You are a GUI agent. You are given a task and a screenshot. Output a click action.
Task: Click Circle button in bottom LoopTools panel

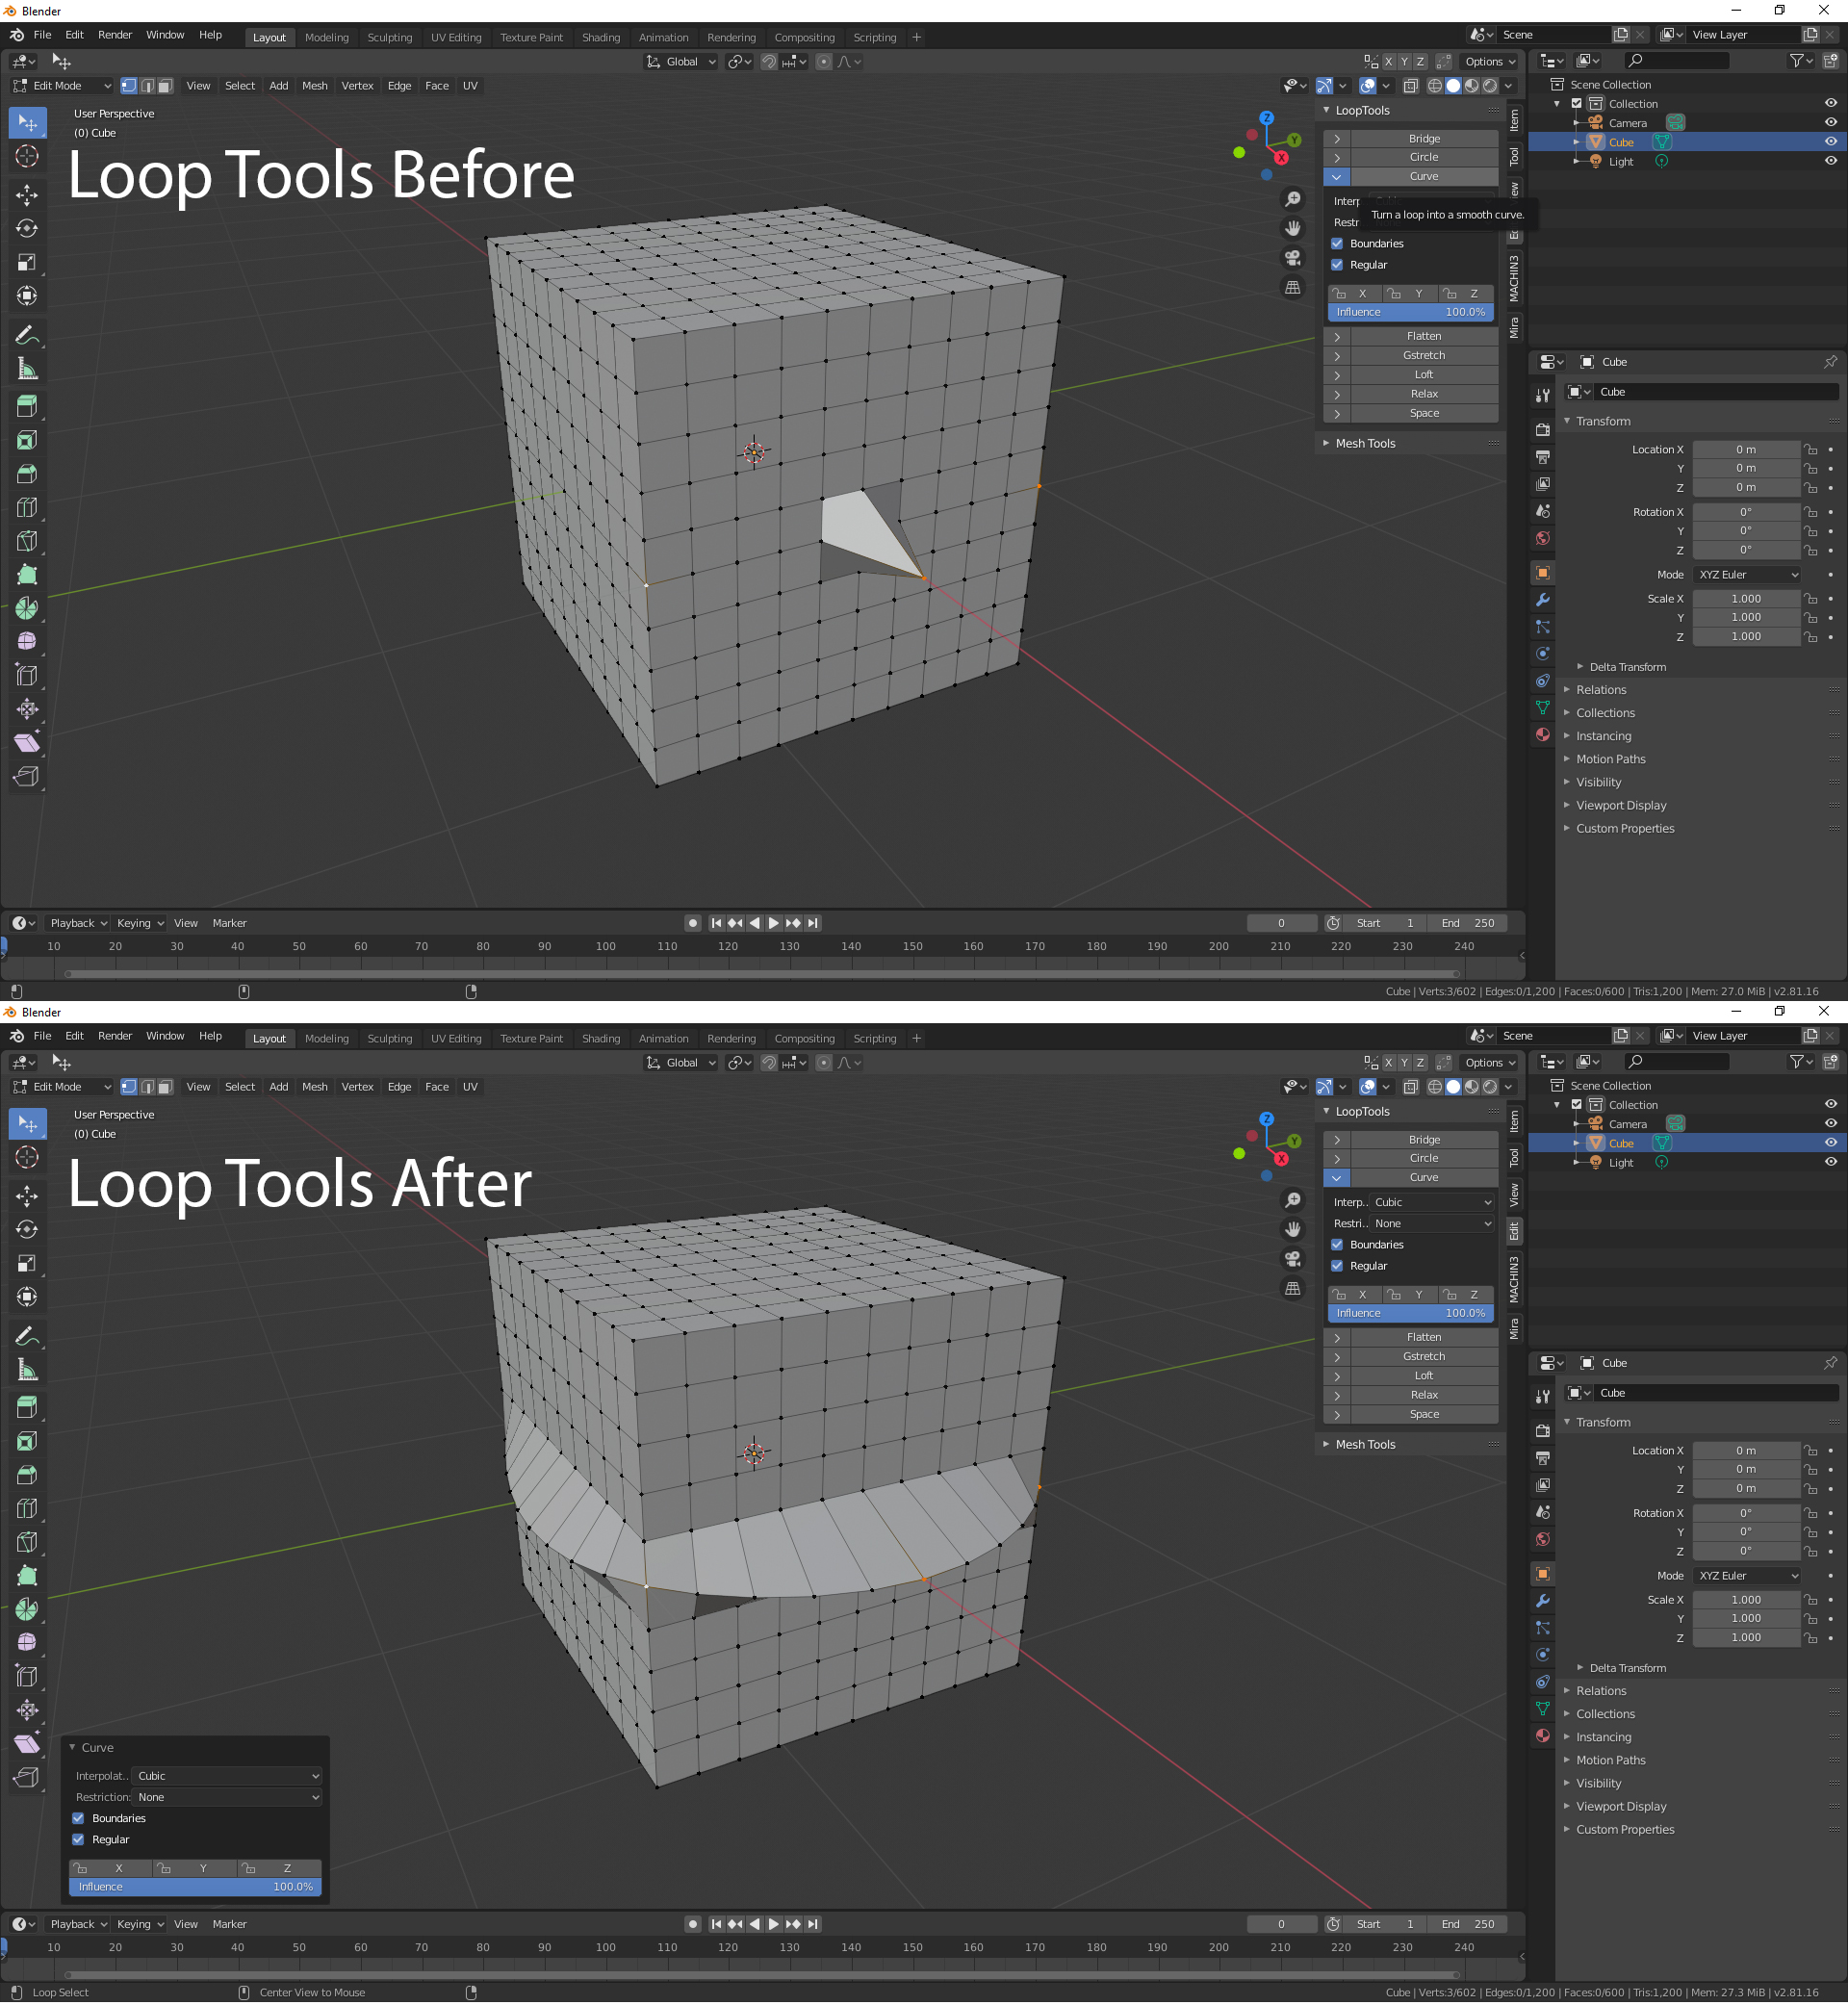point(1424,1158)
